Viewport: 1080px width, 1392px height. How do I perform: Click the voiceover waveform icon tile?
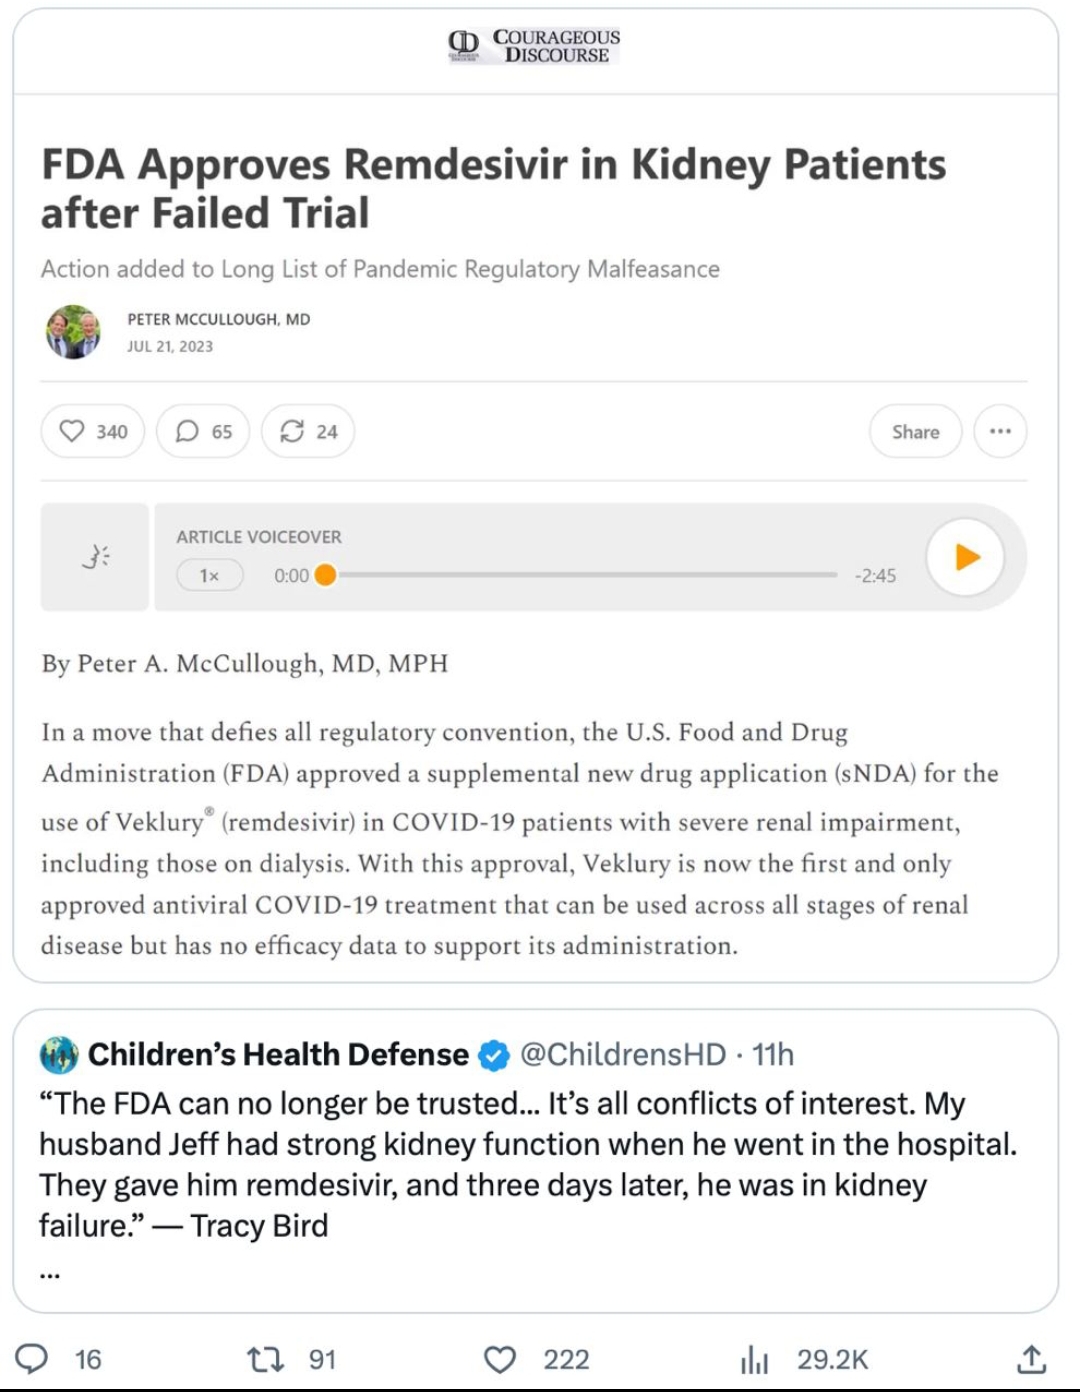tap(95, 557)
